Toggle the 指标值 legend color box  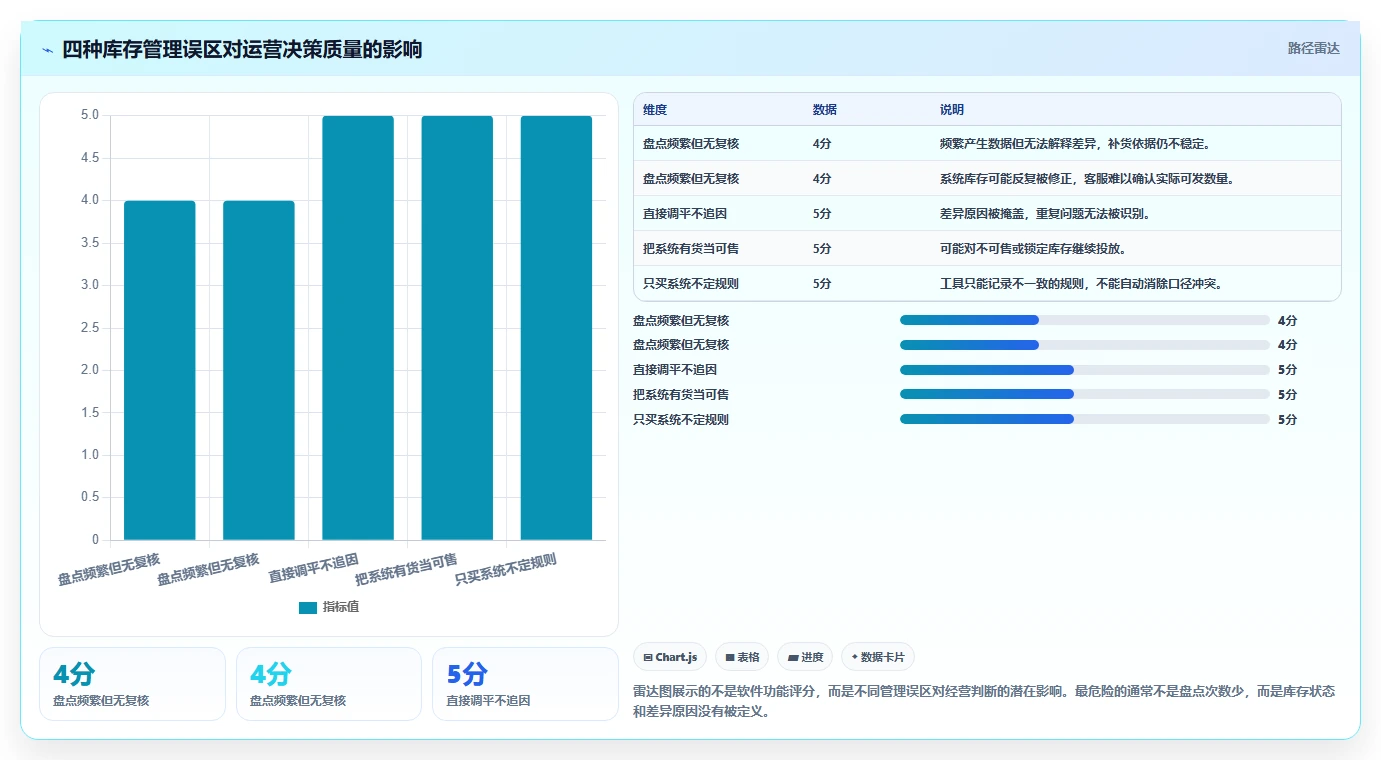[308, 608]
